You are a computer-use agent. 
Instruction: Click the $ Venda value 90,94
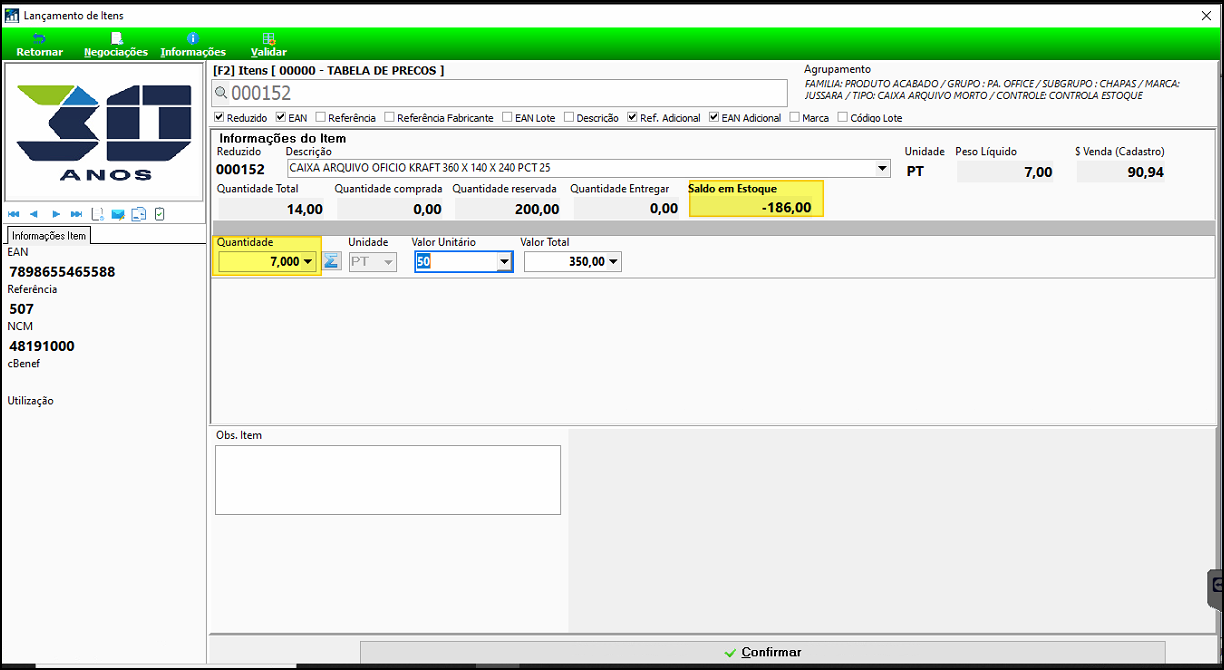[x=1146, y=172]
